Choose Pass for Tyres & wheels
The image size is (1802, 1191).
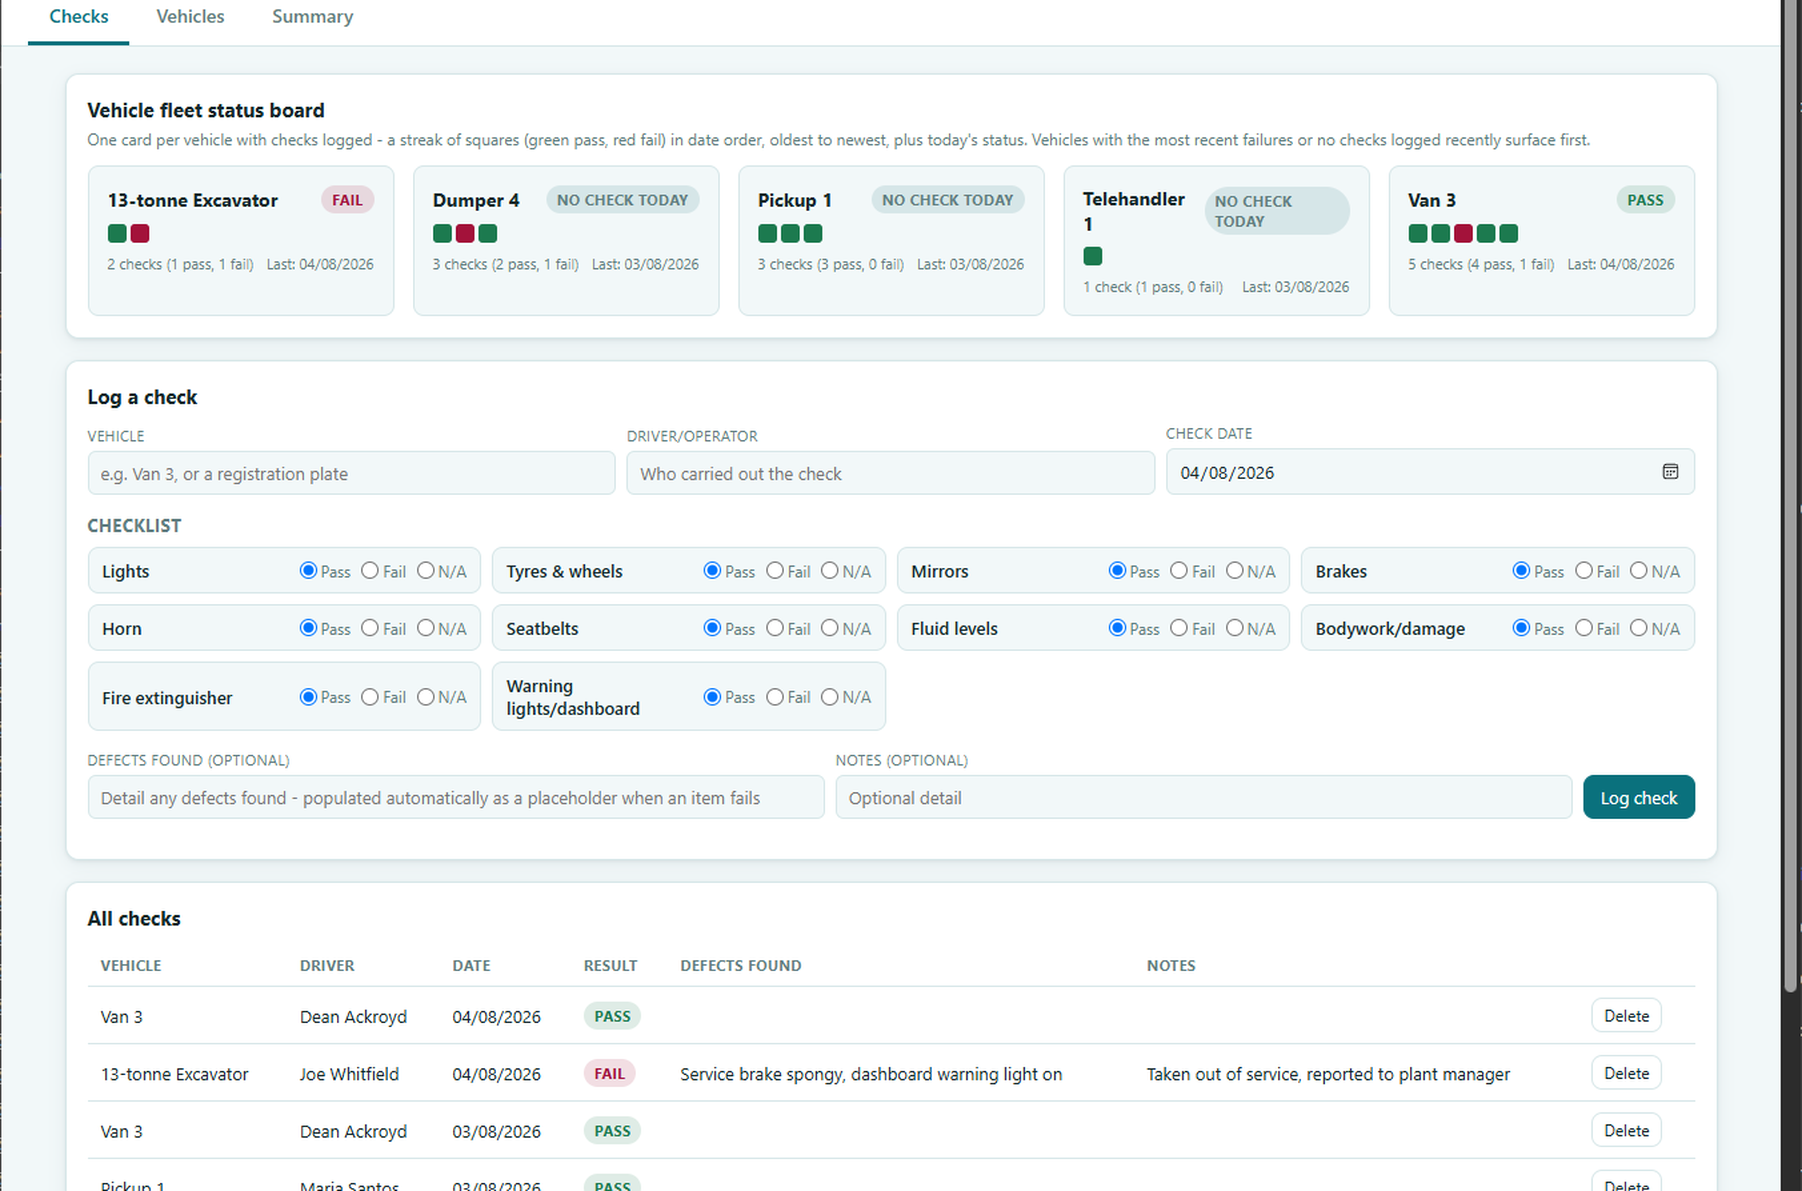point(712,571)
